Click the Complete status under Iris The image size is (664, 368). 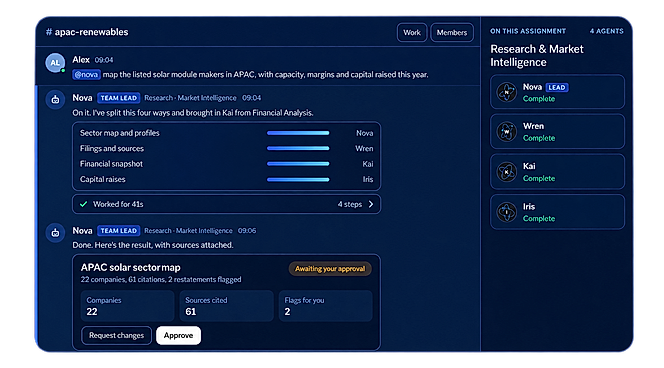tap(539, 219)
